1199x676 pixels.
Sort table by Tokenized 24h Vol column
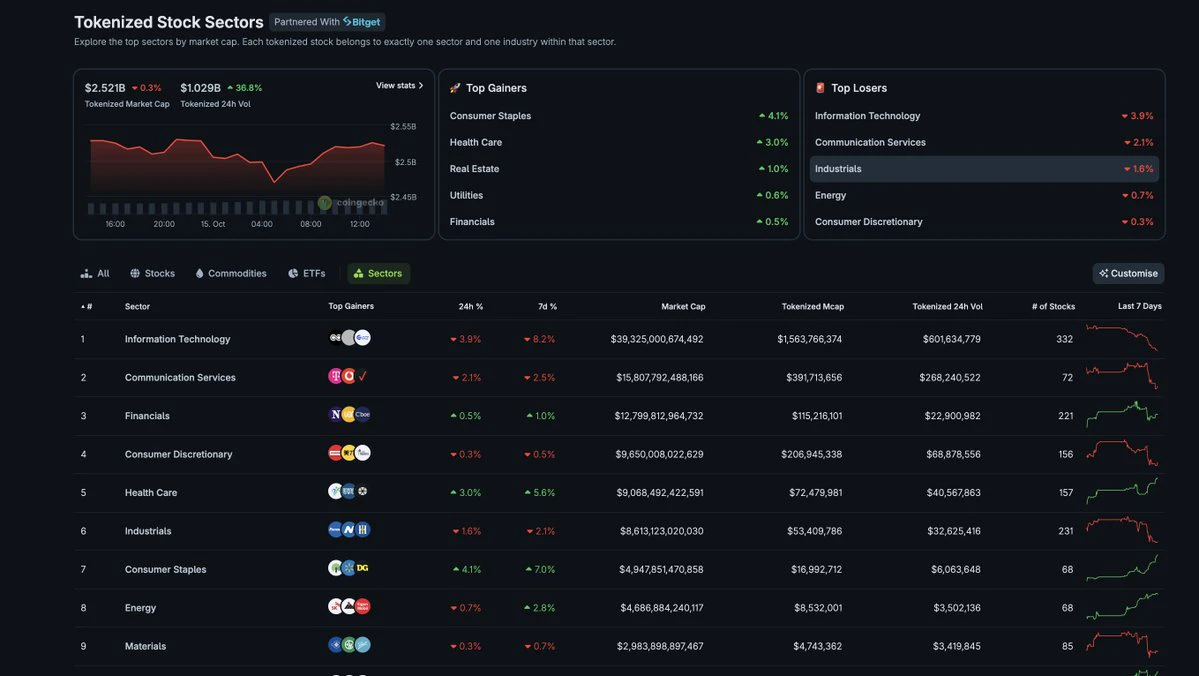click(x=947, y=307)
